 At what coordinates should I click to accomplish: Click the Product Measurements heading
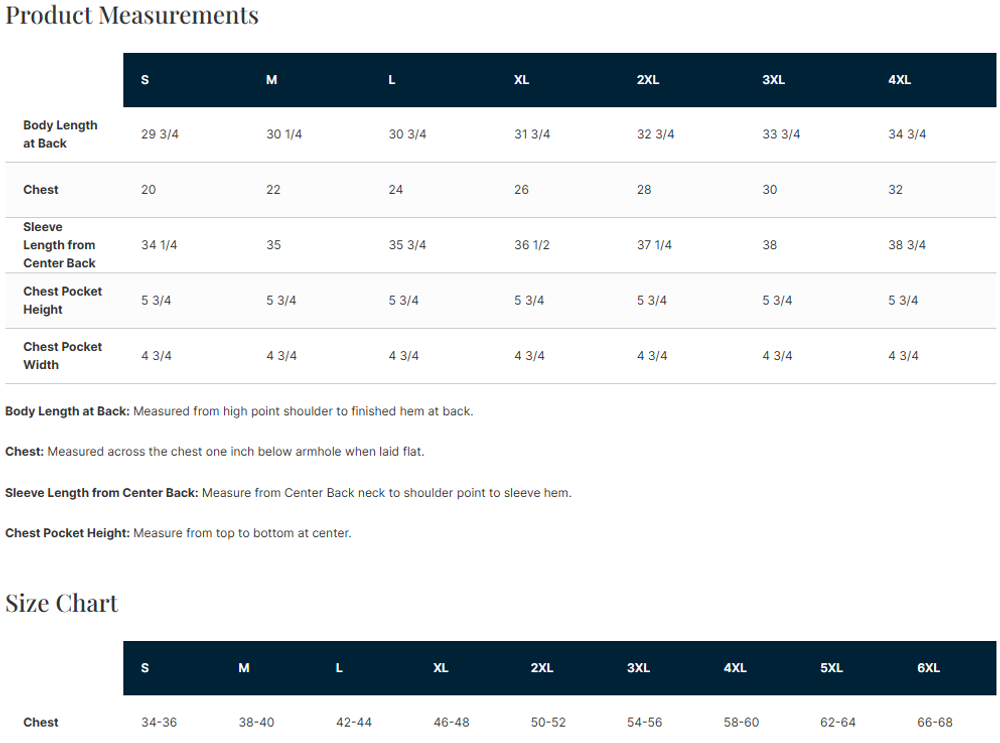point(132,16)
